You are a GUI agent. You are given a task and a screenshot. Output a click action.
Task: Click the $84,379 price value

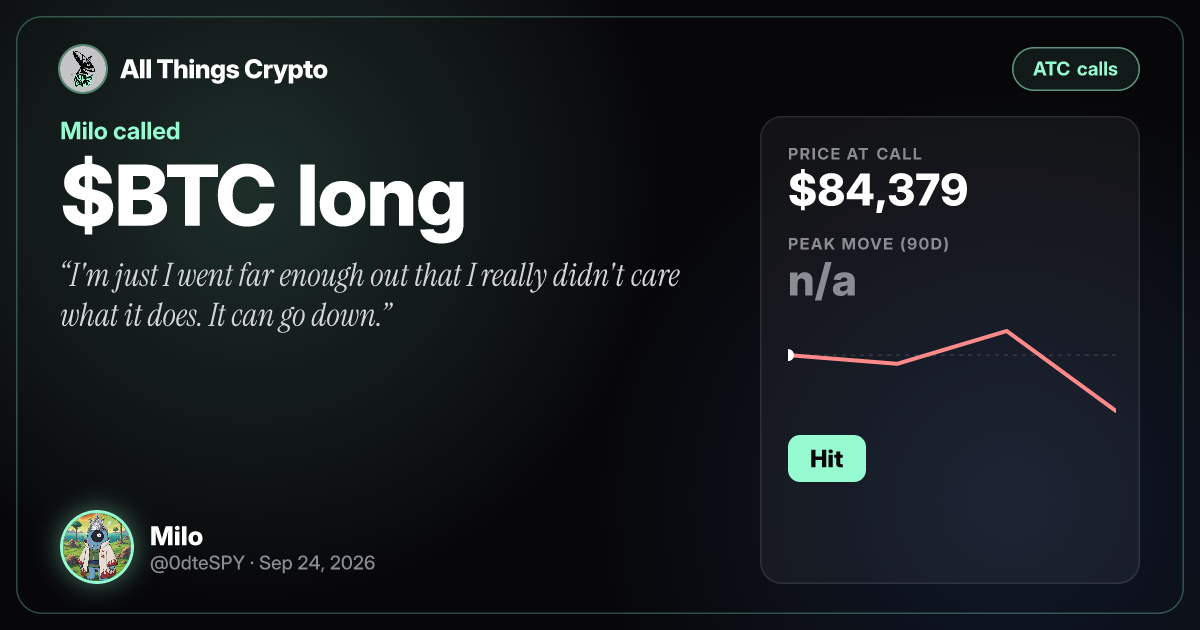(x=878, y=189)
